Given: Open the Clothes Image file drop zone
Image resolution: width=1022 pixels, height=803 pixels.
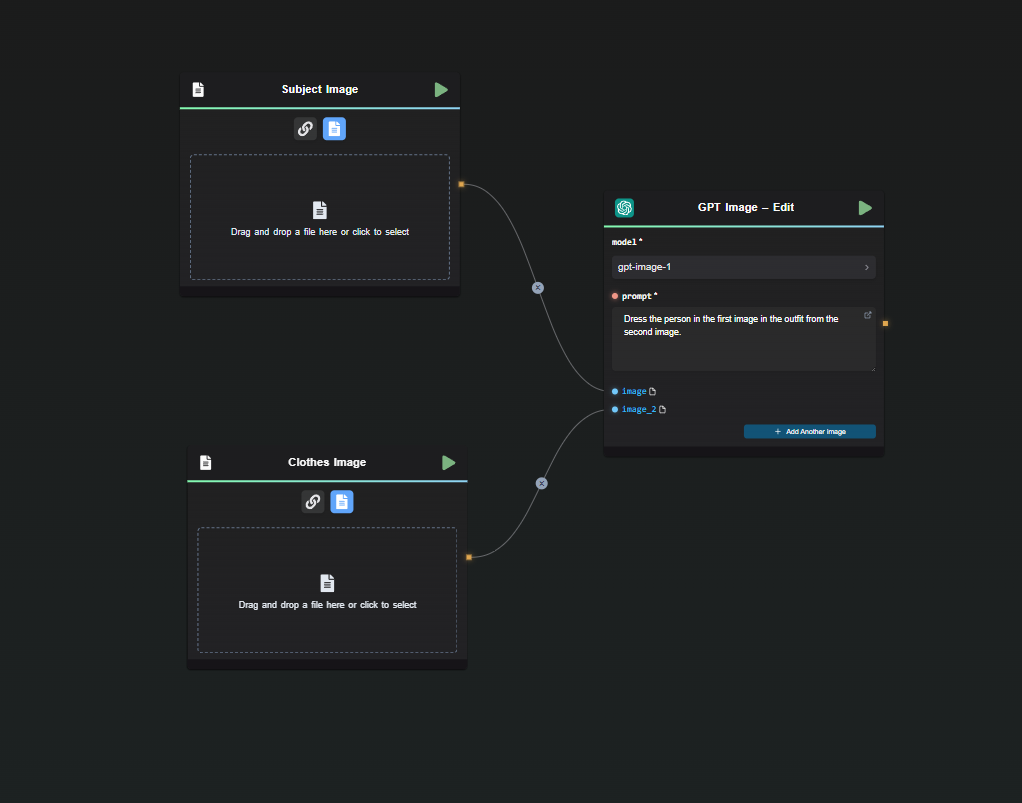Looking at the screenshot, I should (x=327, y=590).
